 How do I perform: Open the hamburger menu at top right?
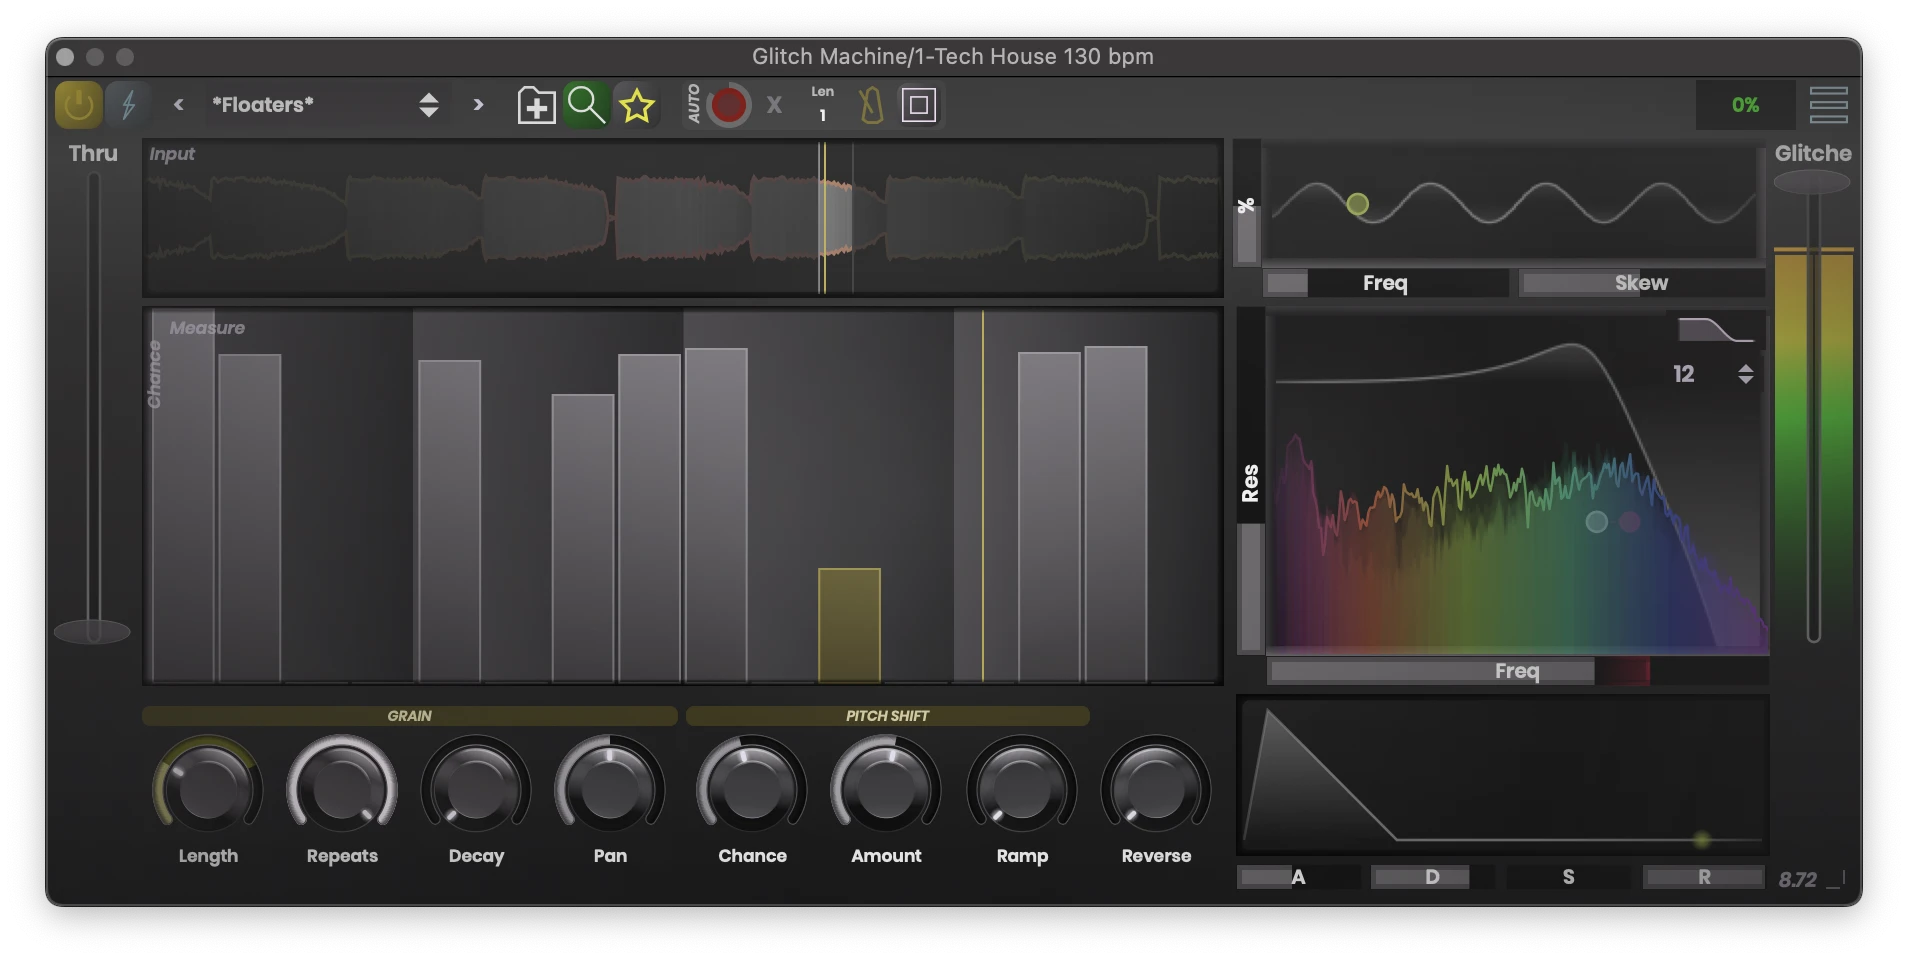click(1828, 105)
